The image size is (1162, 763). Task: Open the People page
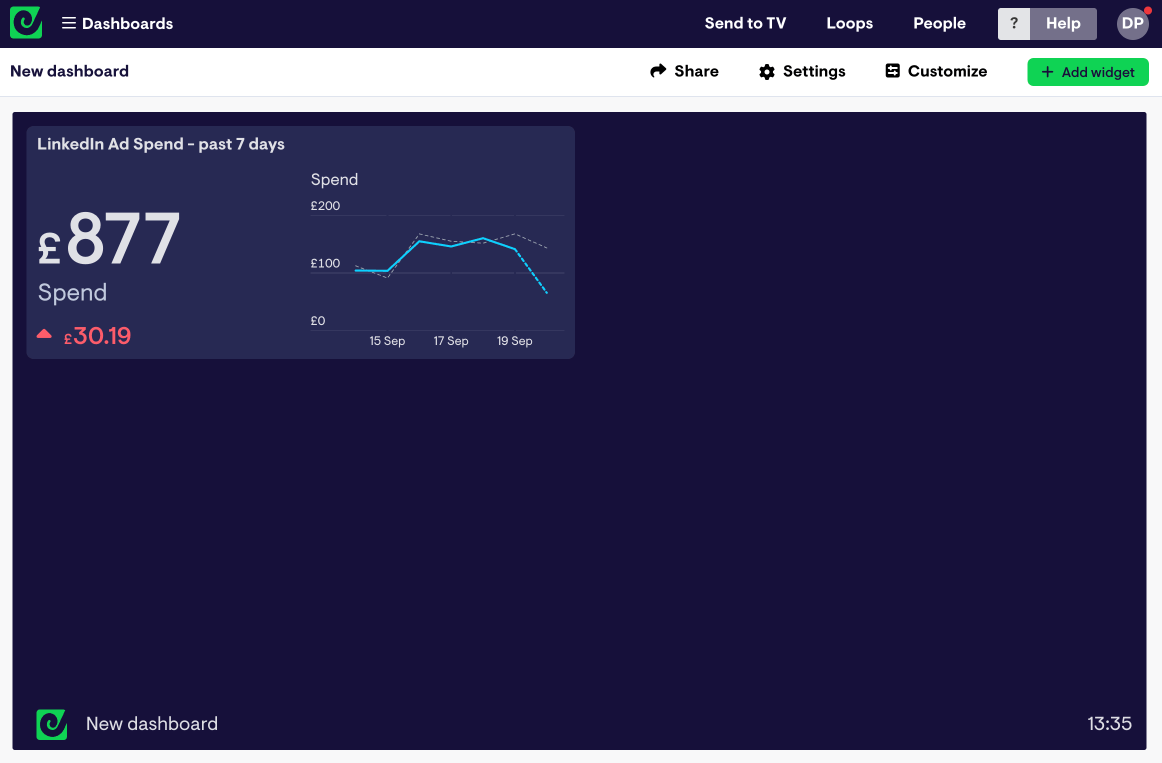click(939, 23)
